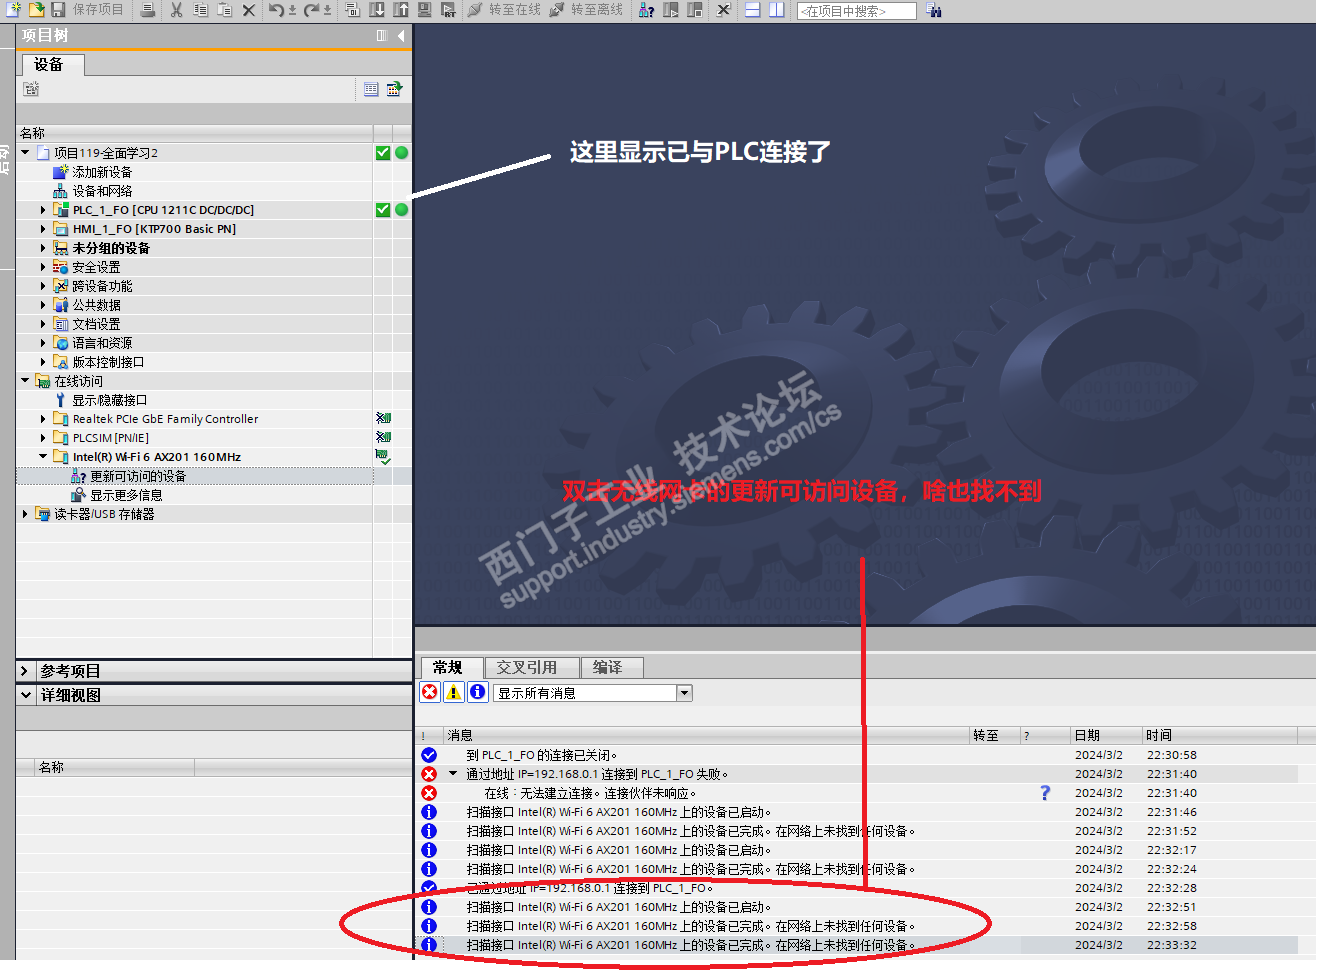The width and height of the screenshot is (1320, 980).
Task: Select 更新可访问的设备 tree item
Action: click(x=138, y=476)
